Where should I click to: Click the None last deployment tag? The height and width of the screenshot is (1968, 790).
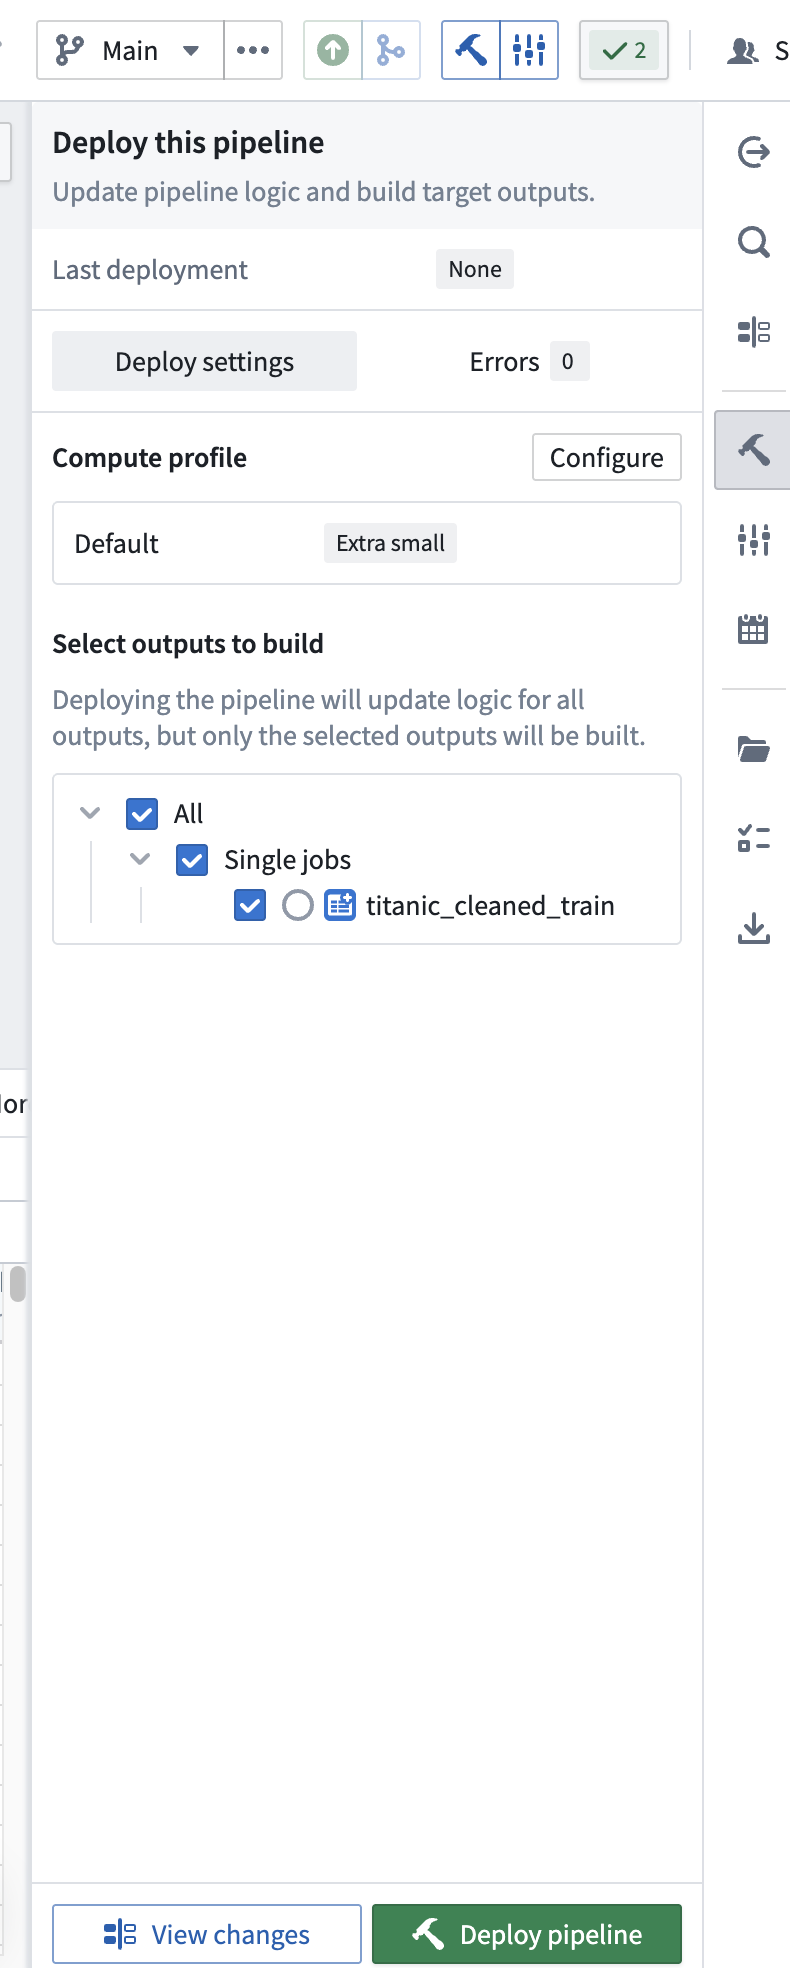[475, 269]
